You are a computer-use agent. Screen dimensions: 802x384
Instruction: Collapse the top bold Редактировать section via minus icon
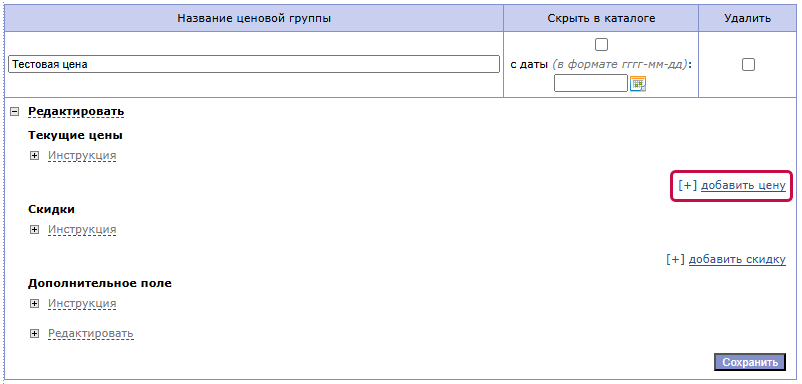(x=15, y=111)
